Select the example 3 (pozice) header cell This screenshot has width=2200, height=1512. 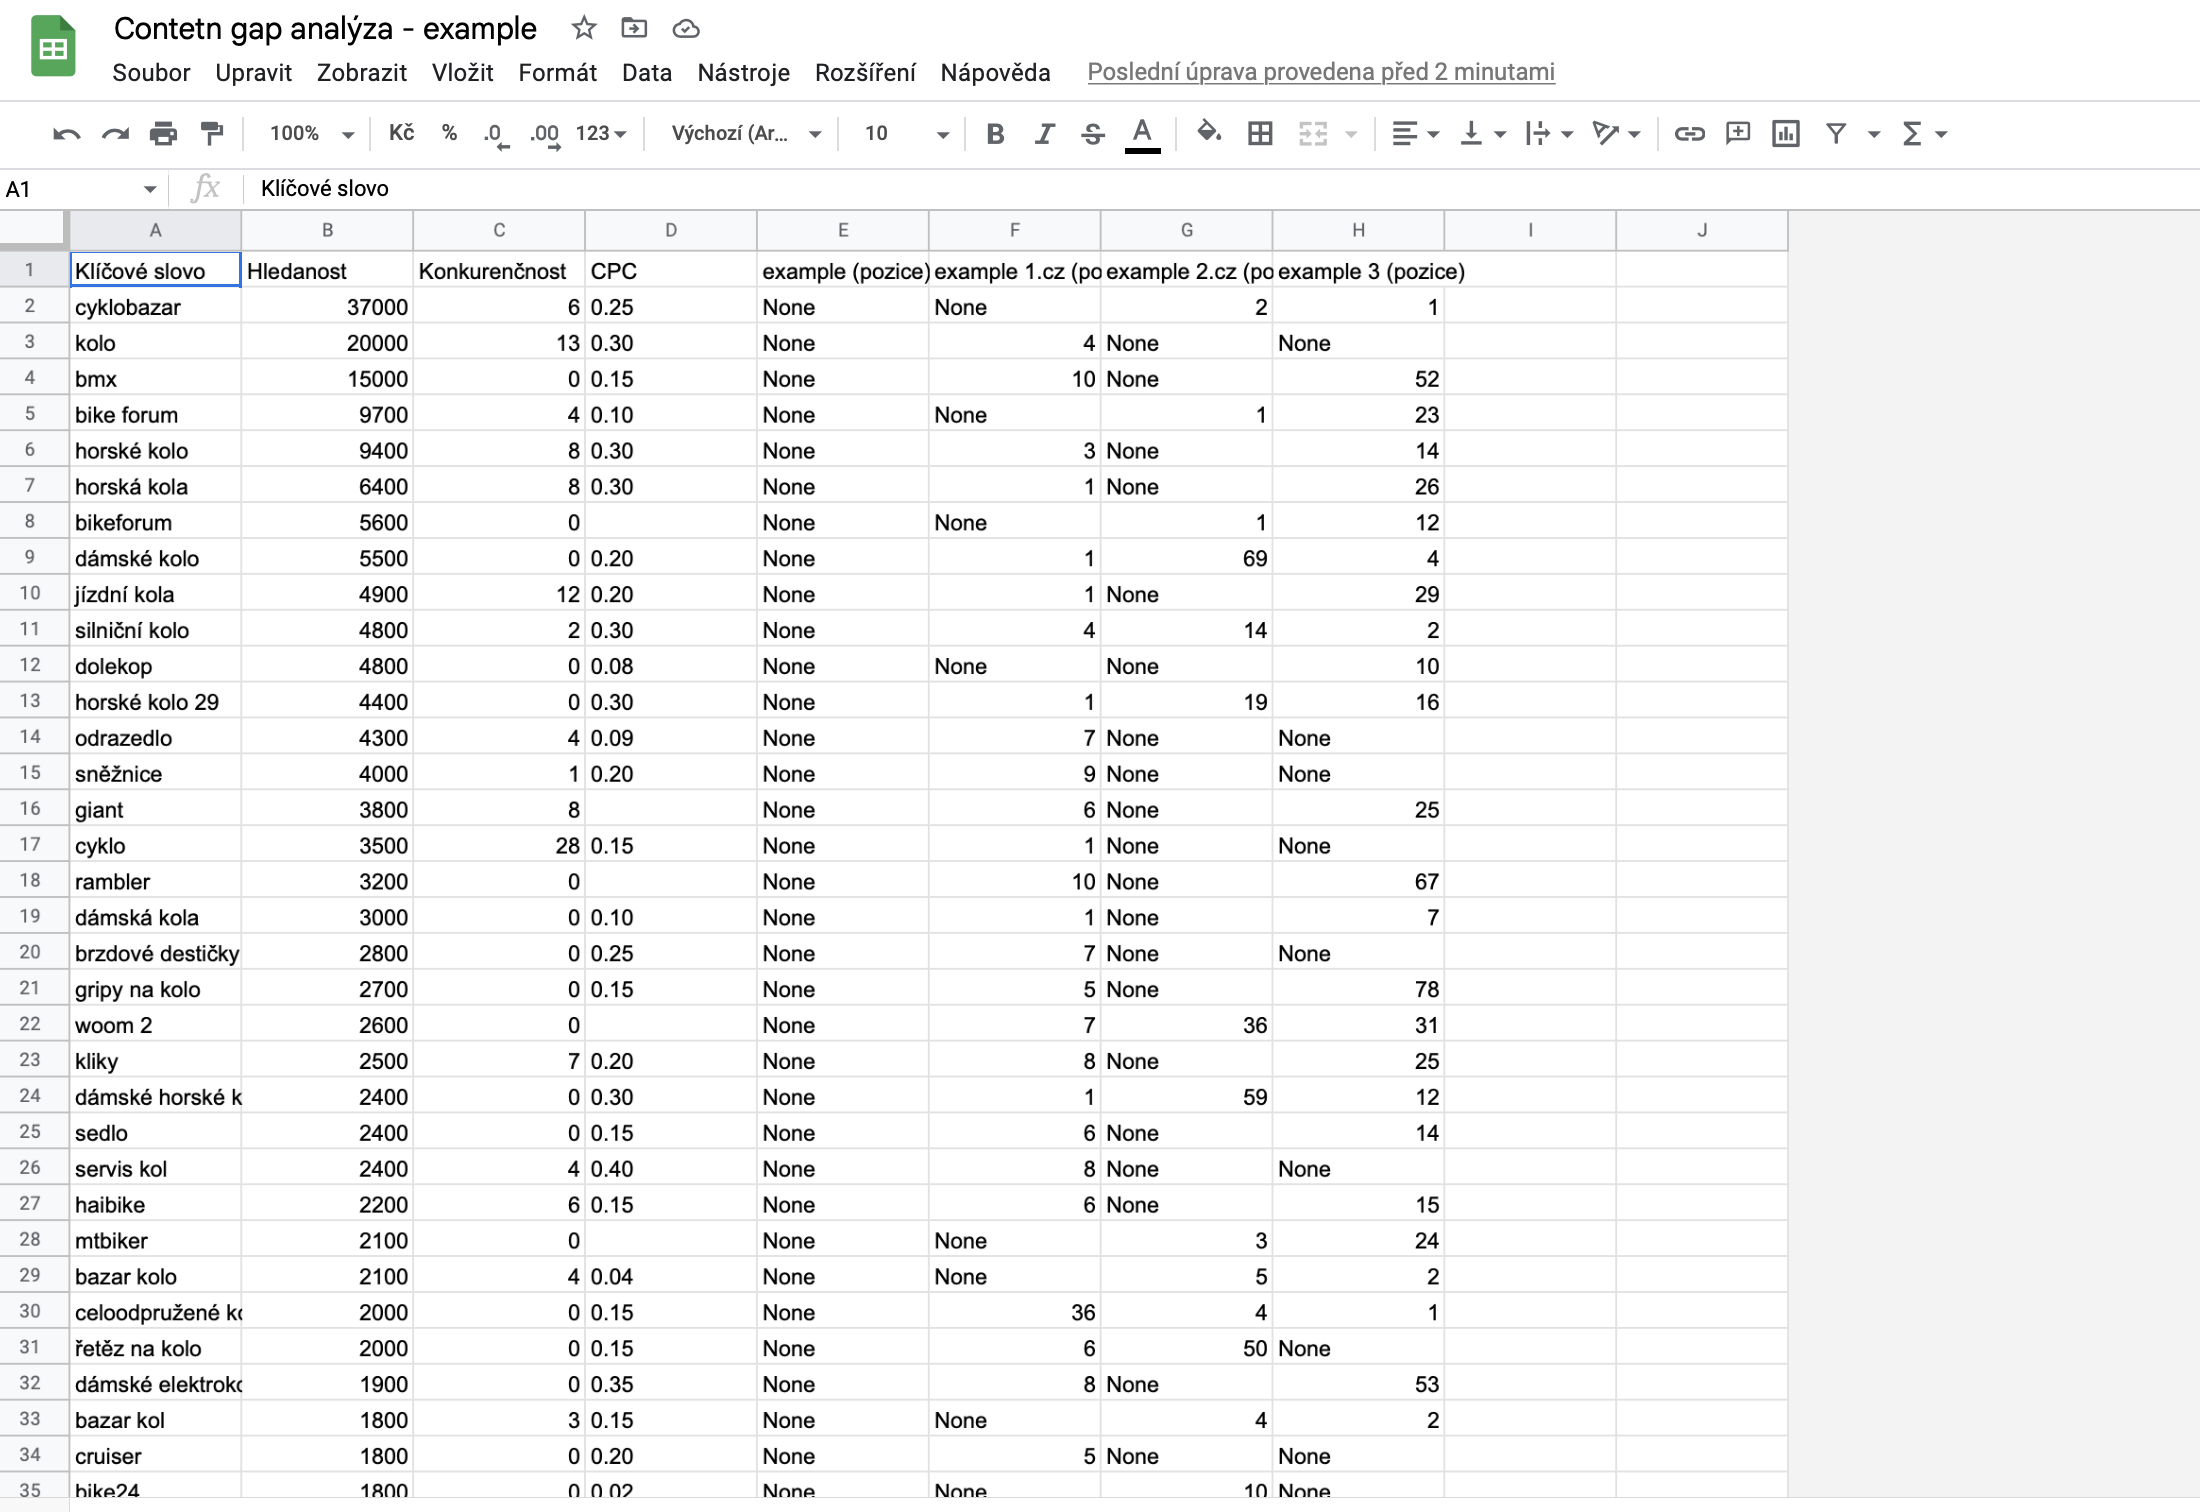1358,271
